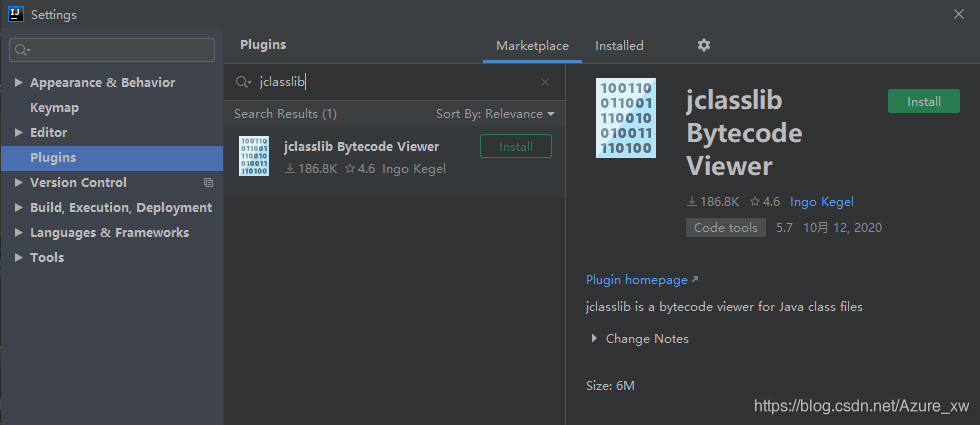The width and height of the screenshot is (980, 425).
Task: Click Install button in the search results row
Action: pos(516,146)
